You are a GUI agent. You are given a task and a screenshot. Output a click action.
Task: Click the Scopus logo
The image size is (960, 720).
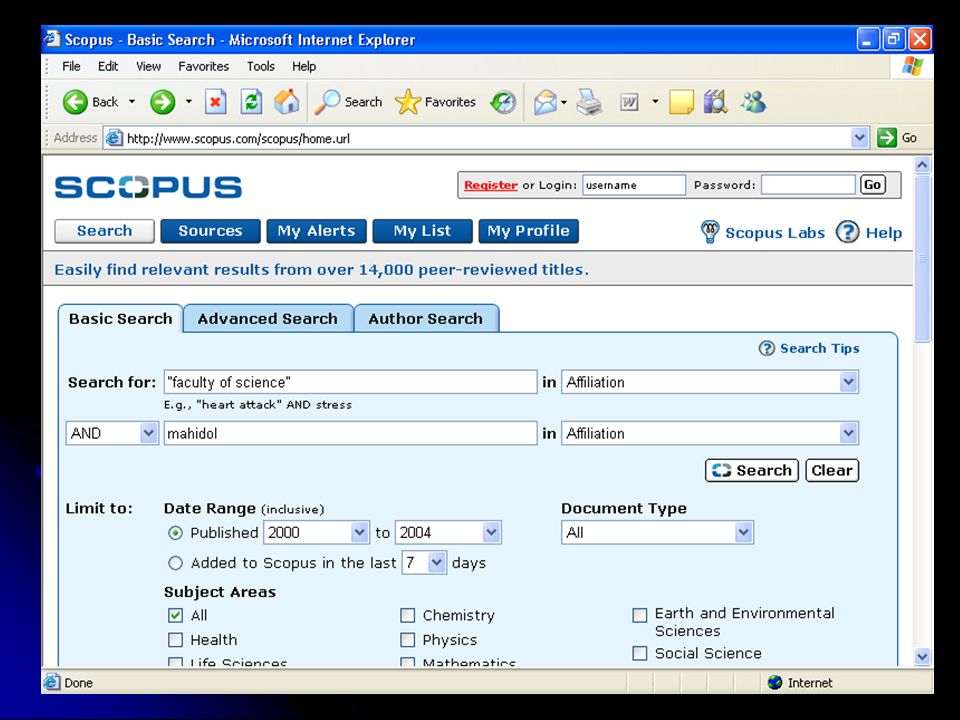pos(148,187)
